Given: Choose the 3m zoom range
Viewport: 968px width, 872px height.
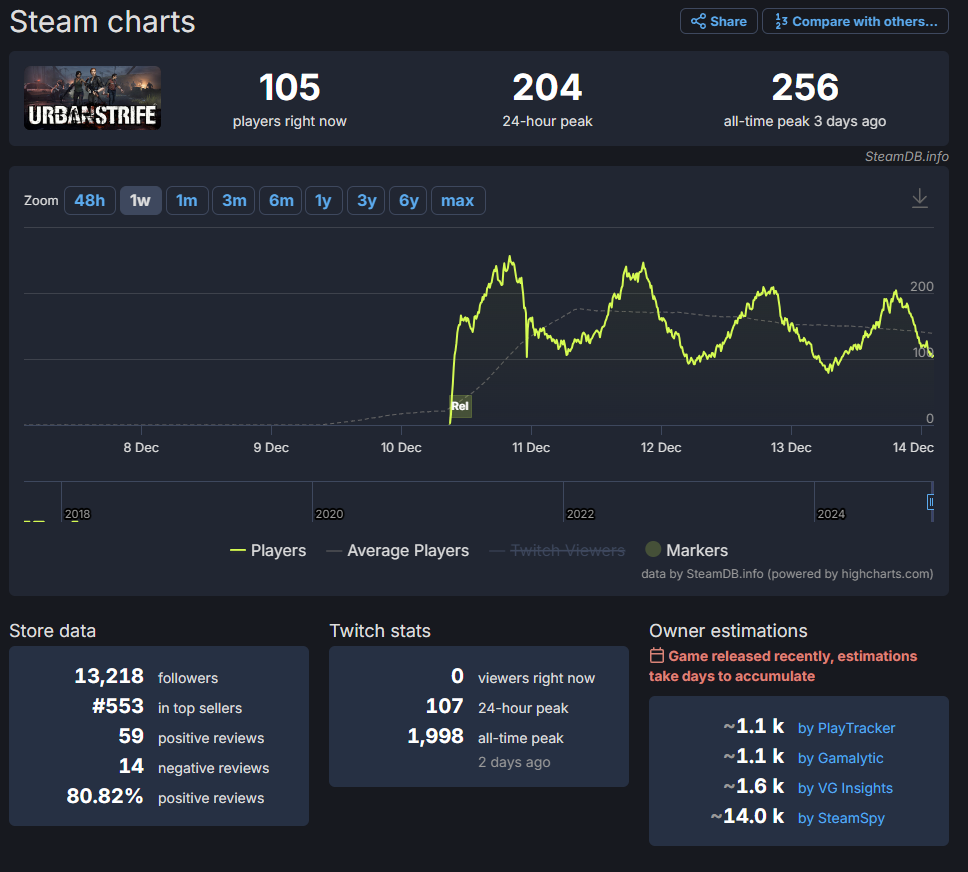Looking at the screenshot, I should [x=234, y=201].
